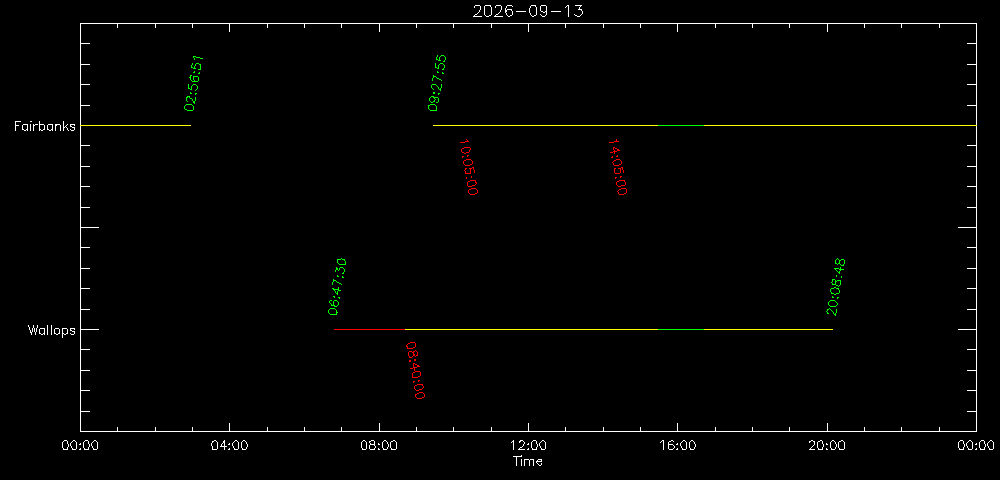This screenshot has height=480, width=1000.
Task: Select the 20:08:48 green timestamp label
Action: 835,287
